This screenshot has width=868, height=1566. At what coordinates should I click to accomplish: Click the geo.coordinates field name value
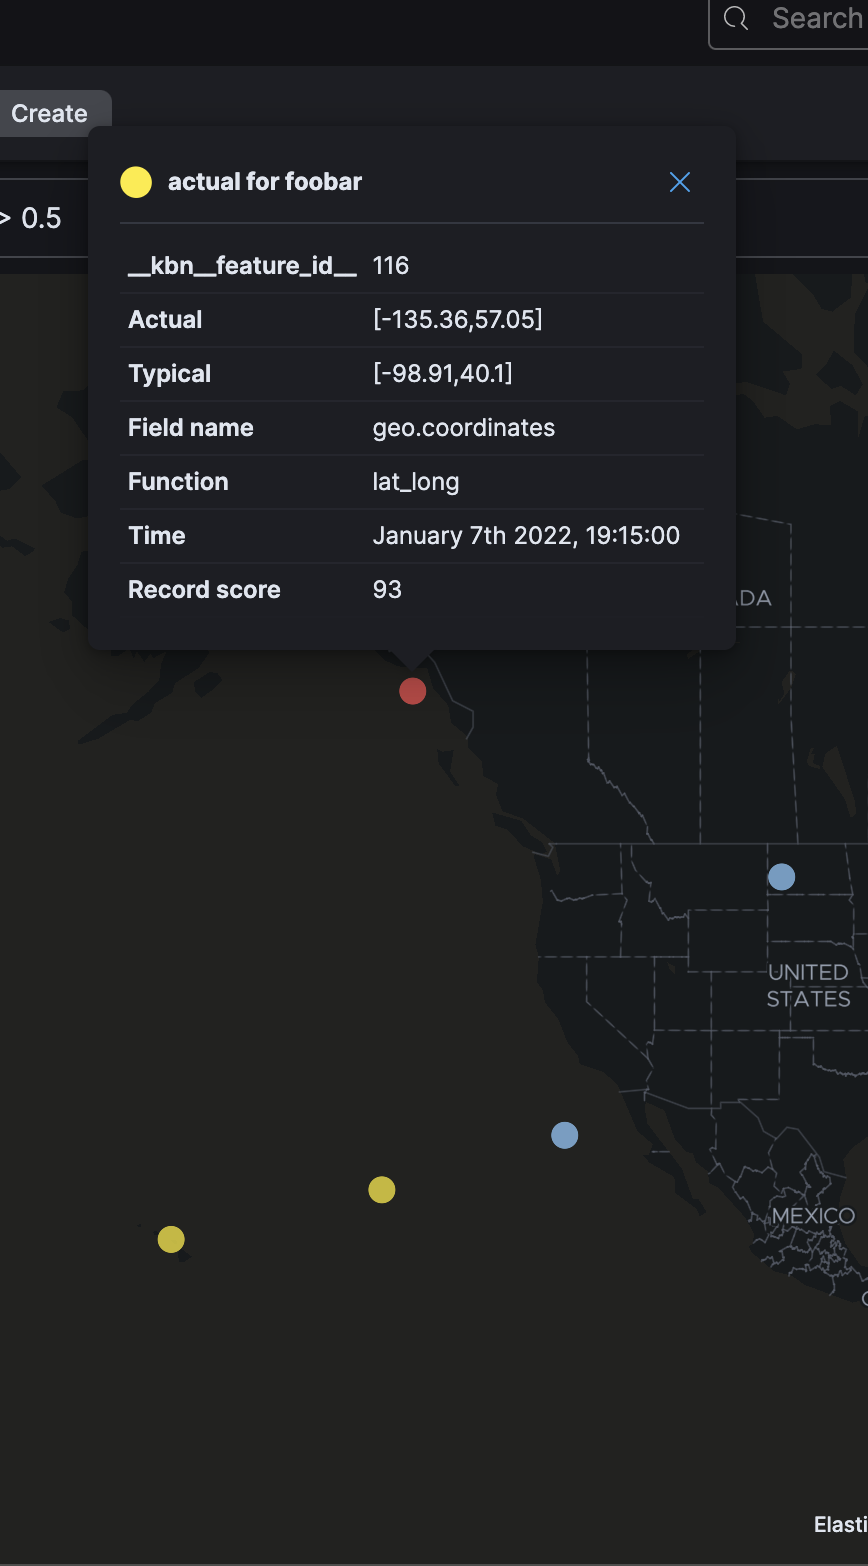pos(464,427)
